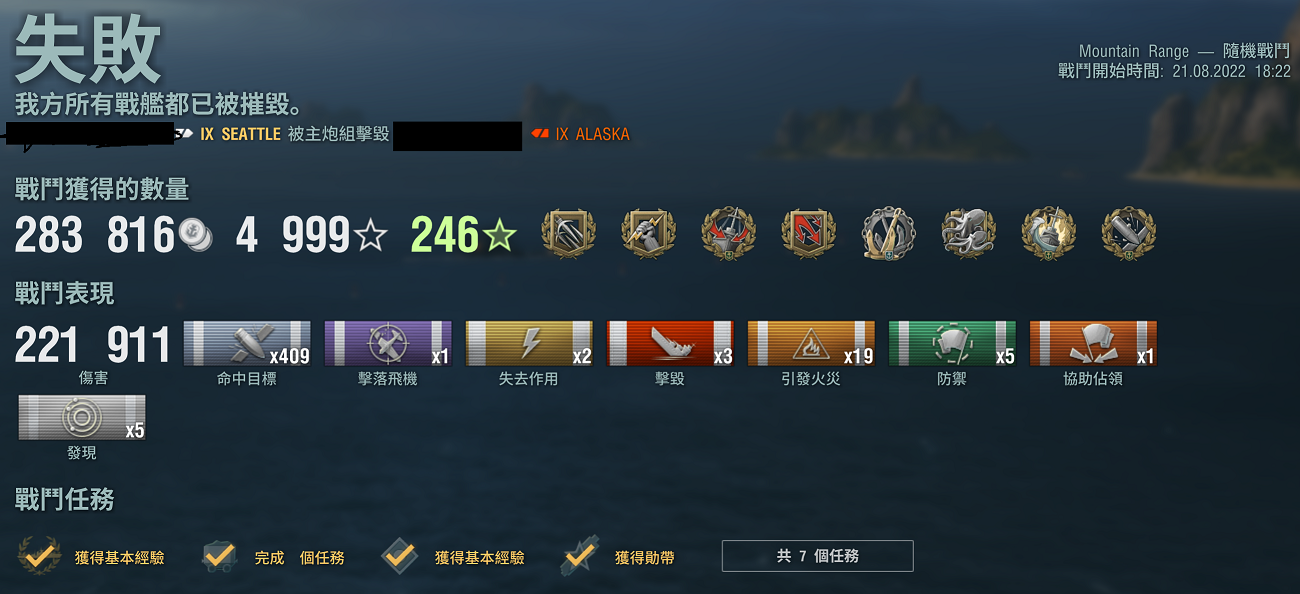Click the trident achievement badge

click(x=568, y=234)
